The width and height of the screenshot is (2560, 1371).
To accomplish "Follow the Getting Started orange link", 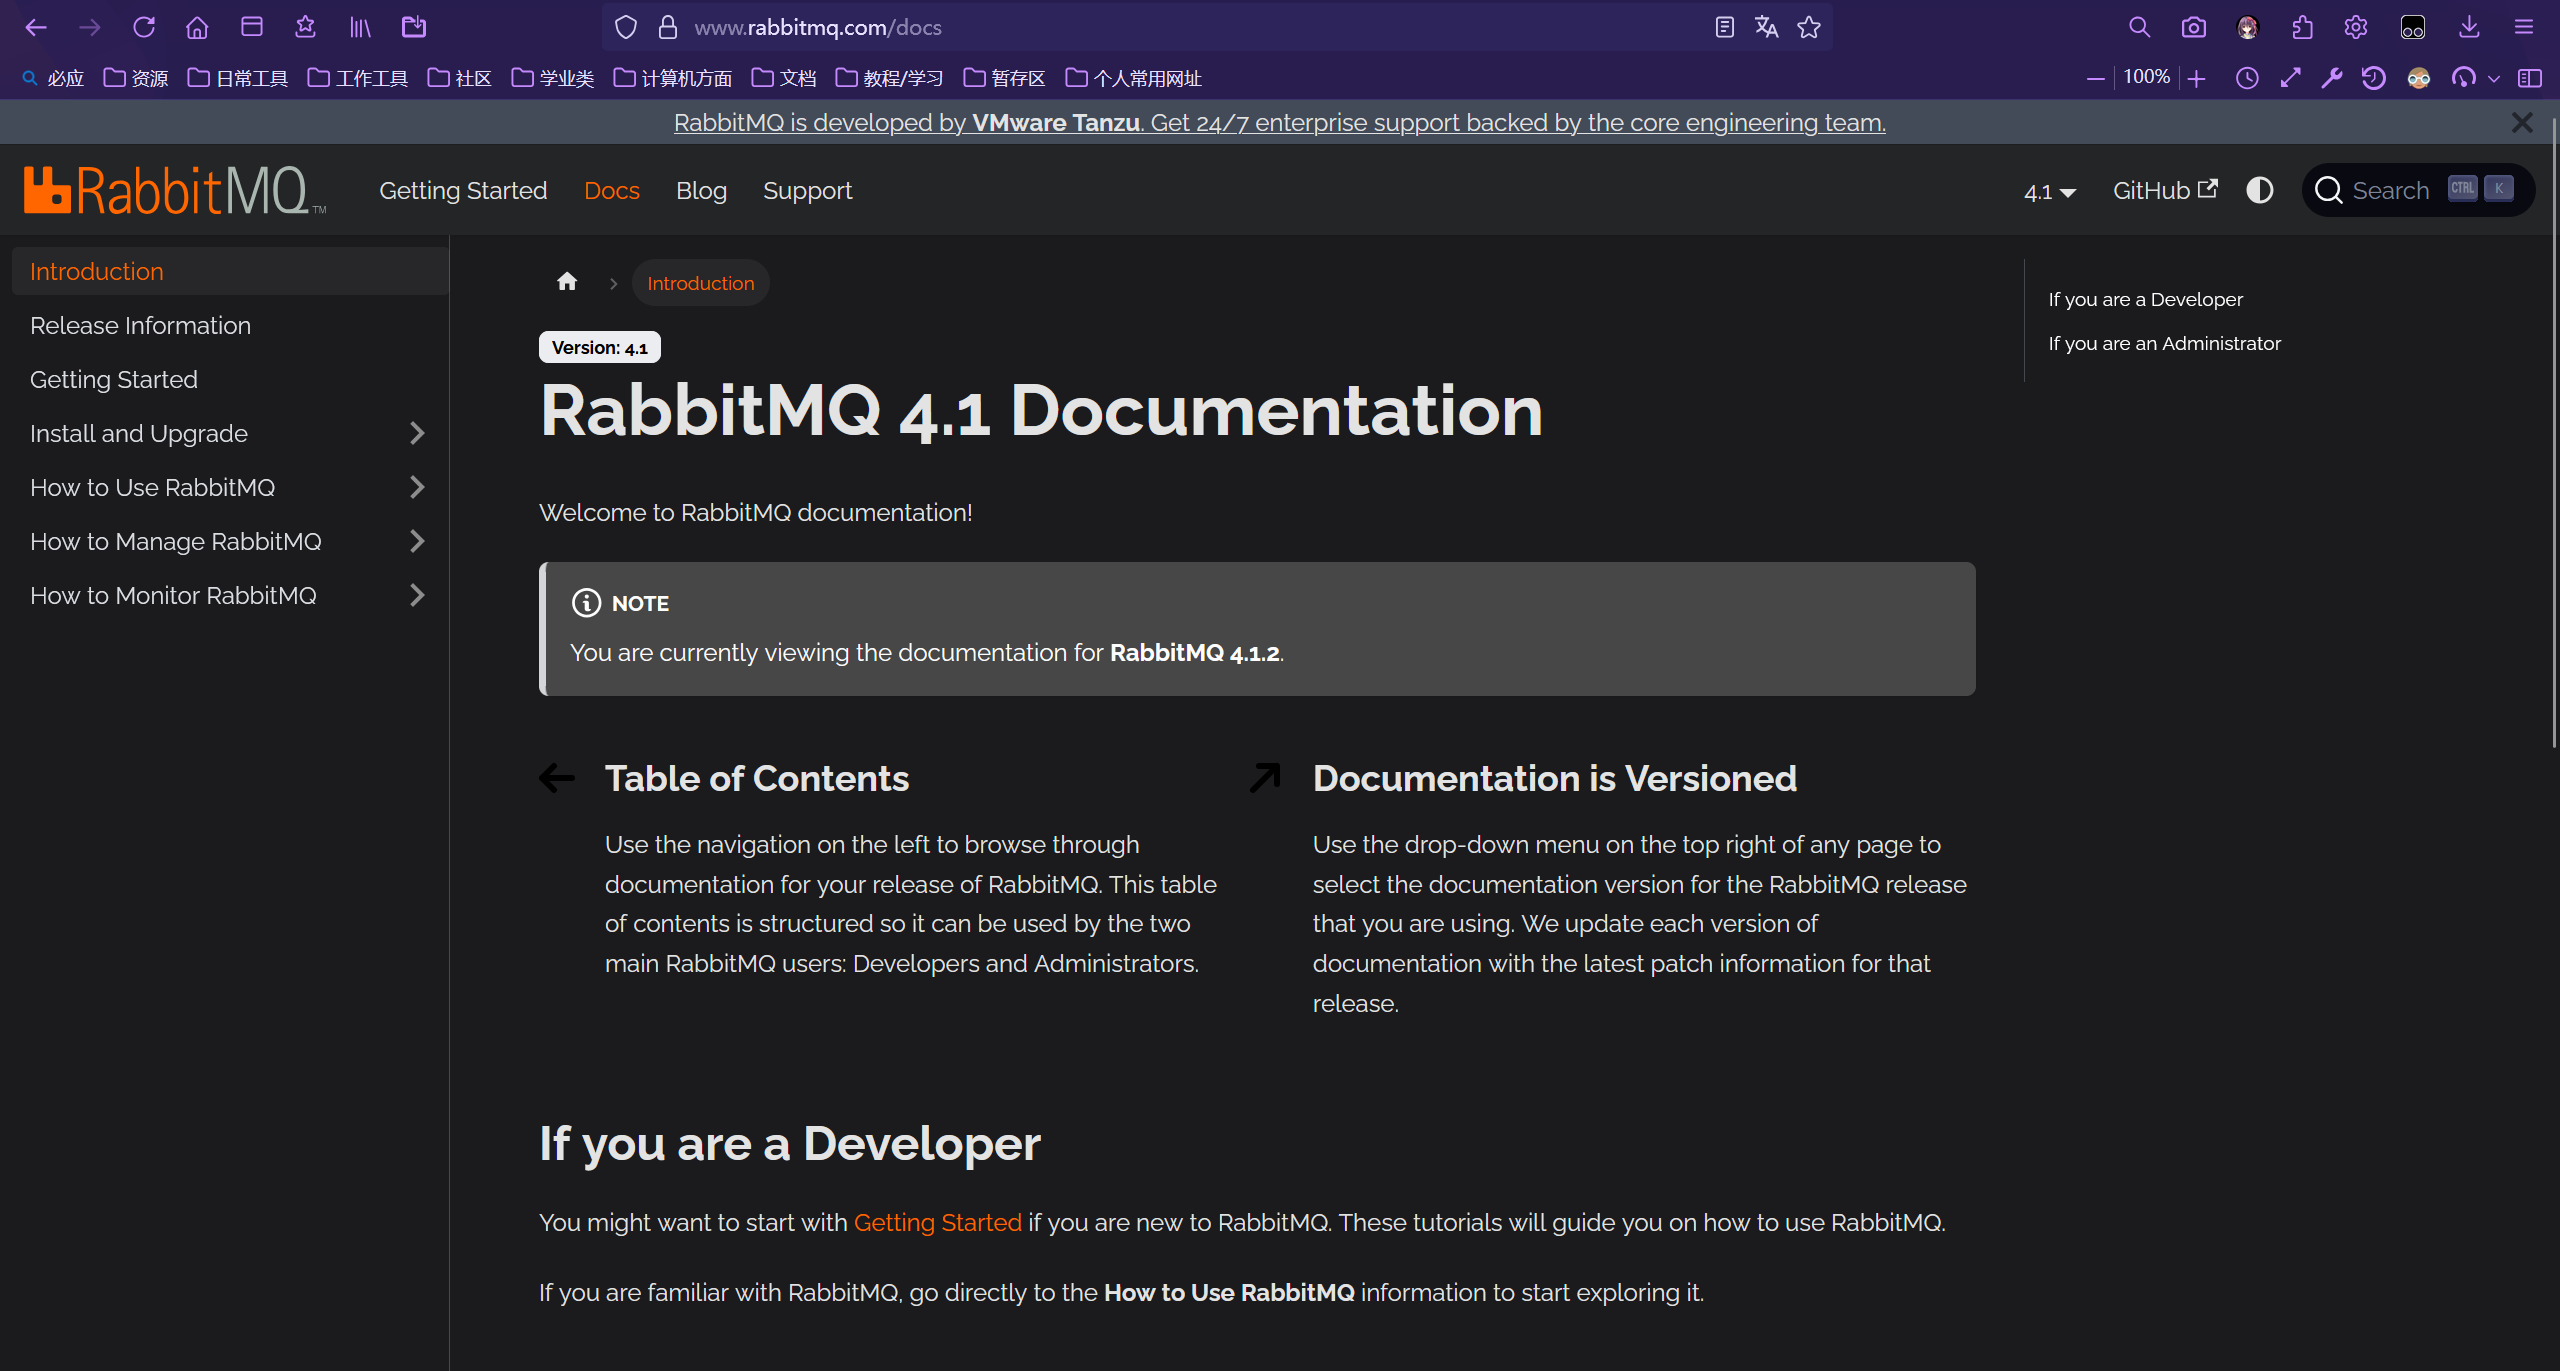I will [937, 1222].
